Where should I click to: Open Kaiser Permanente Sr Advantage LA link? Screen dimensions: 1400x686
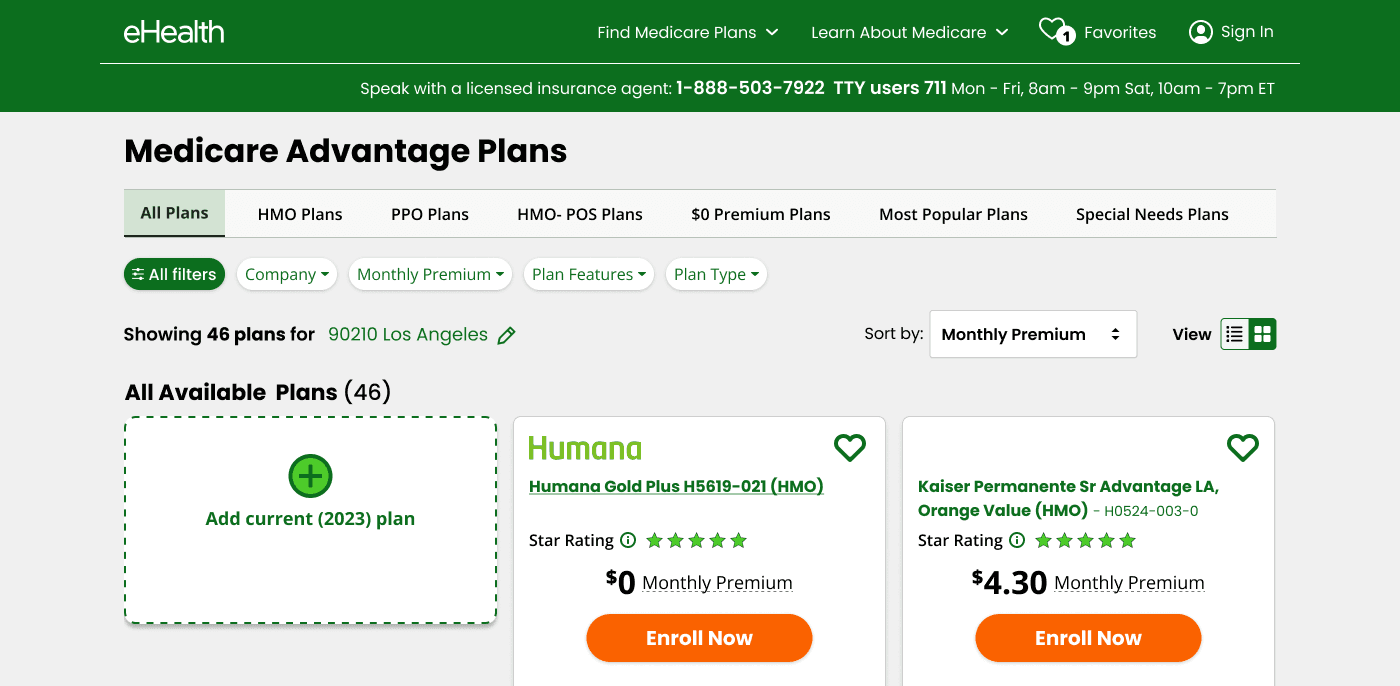pyautogui.click(x=1068, y=498)
